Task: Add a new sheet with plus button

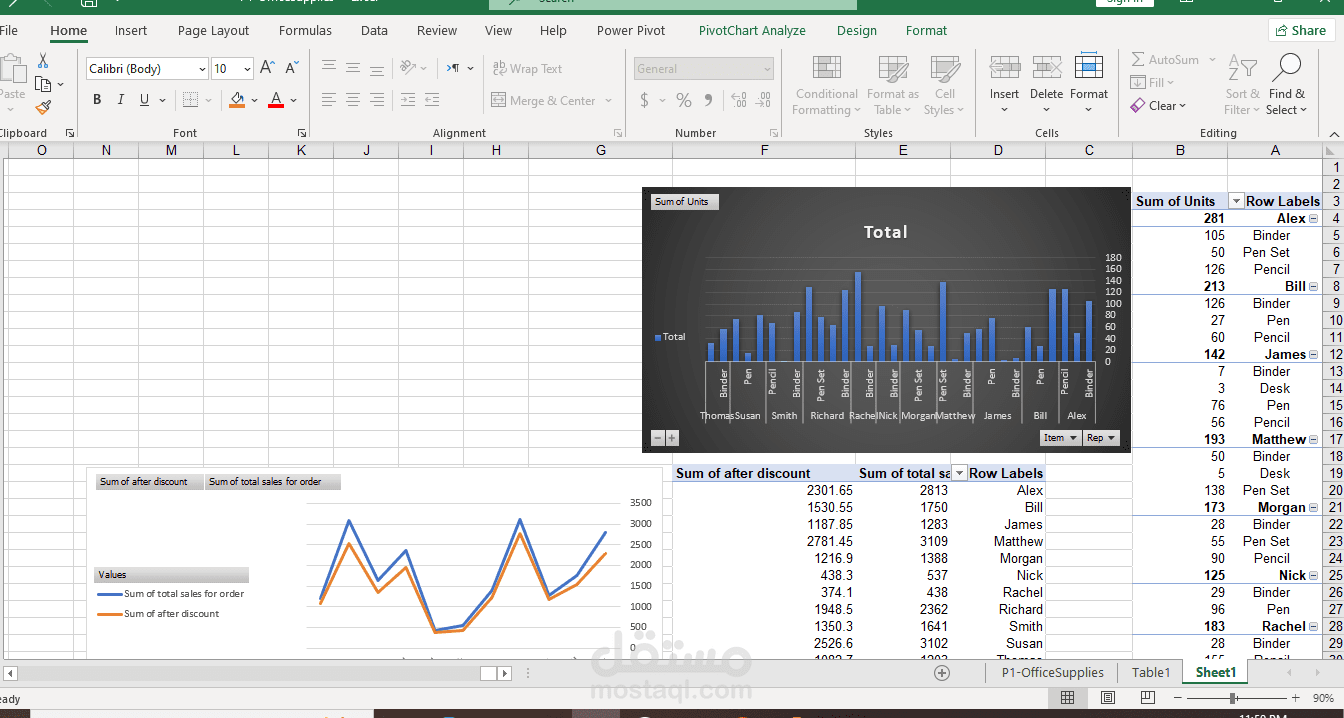Action: click(x=942, y=673)
